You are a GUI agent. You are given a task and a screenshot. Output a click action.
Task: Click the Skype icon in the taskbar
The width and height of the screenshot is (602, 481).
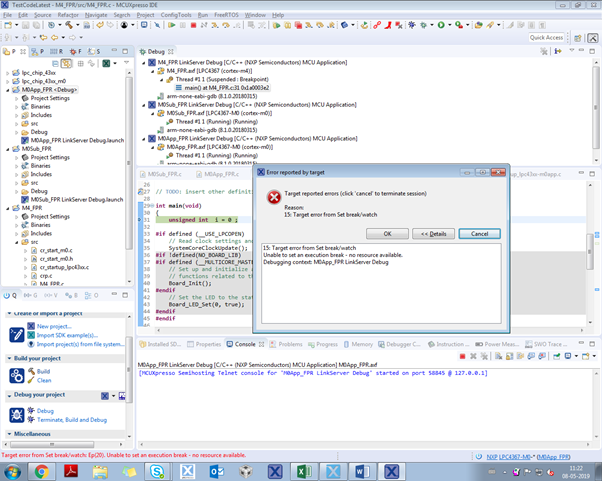(157, 471)
